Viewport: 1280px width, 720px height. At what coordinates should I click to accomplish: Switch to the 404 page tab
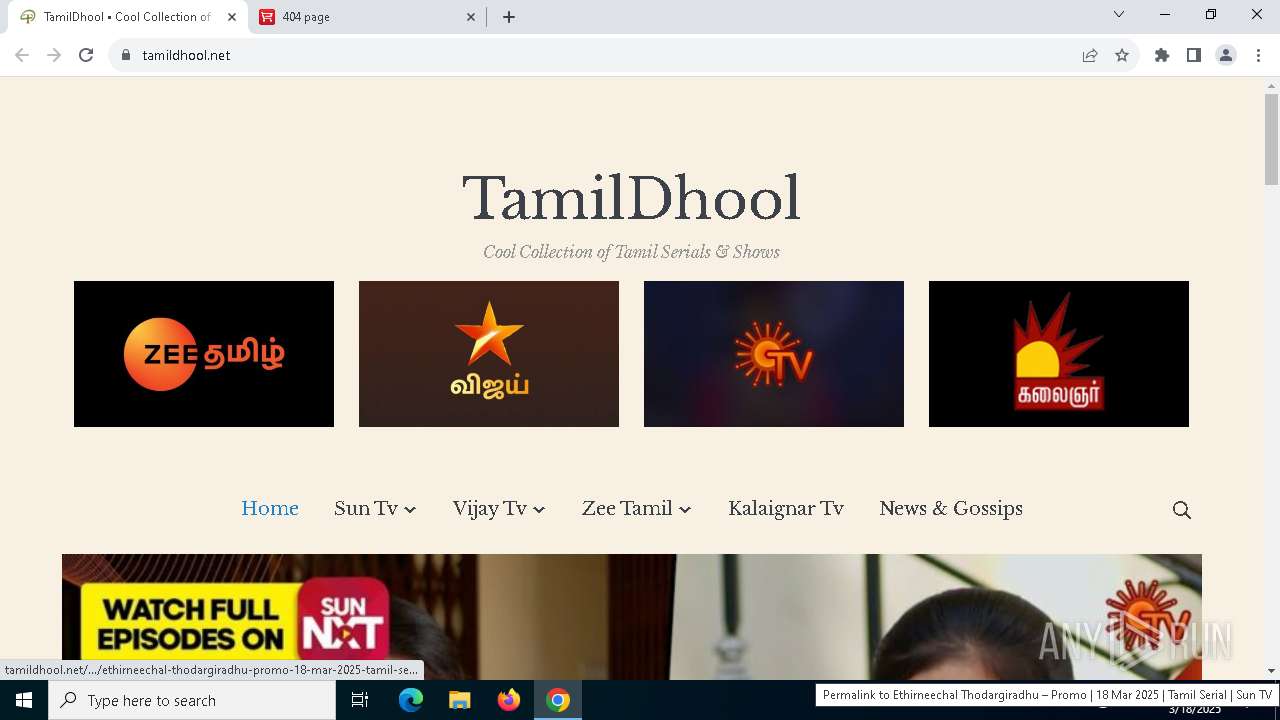[366, 17]
